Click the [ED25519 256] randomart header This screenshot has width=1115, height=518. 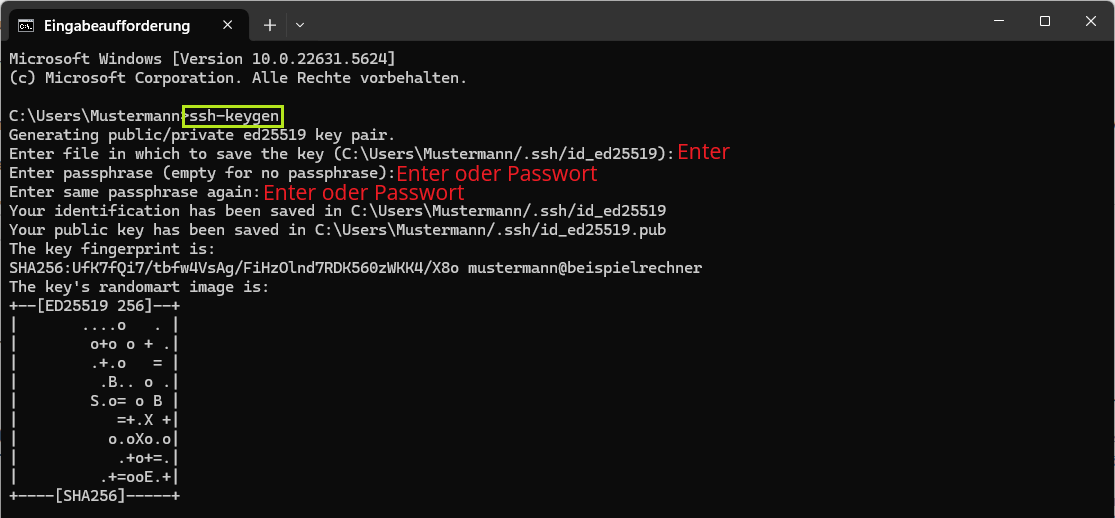coord(94,306)
